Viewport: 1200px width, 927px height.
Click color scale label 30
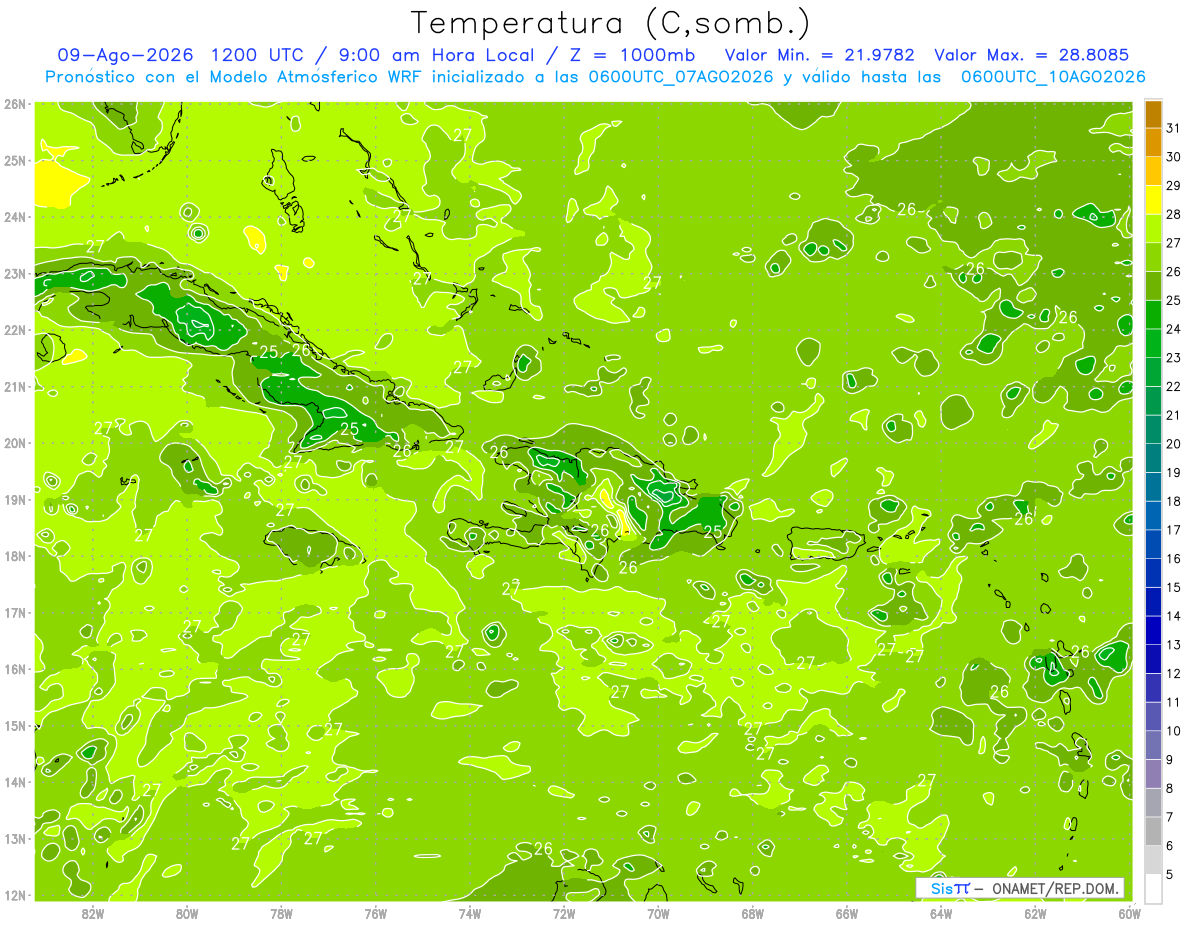(1173, 157)
